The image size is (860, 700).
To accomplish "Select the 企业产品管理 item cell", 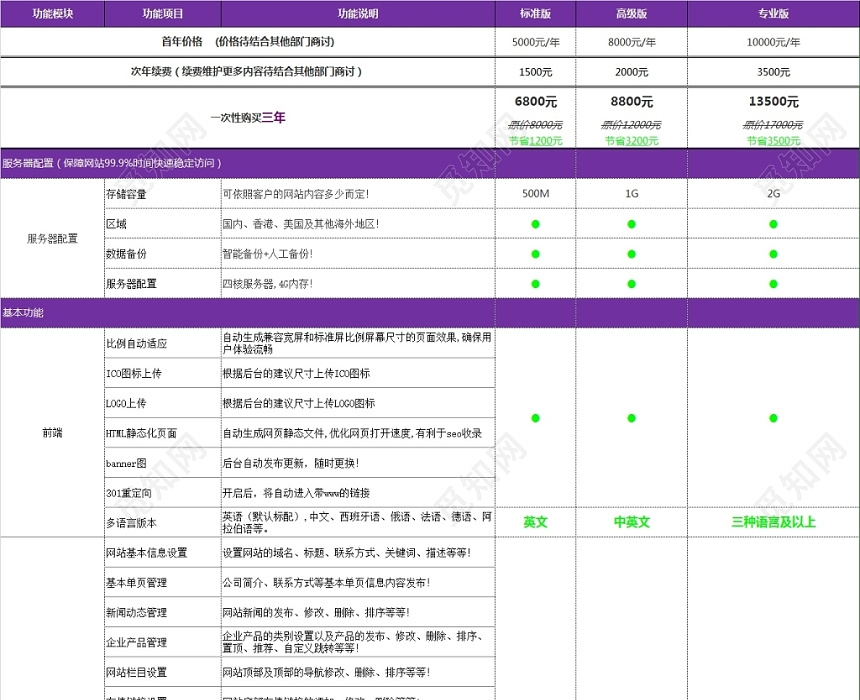I will [163, 642].
